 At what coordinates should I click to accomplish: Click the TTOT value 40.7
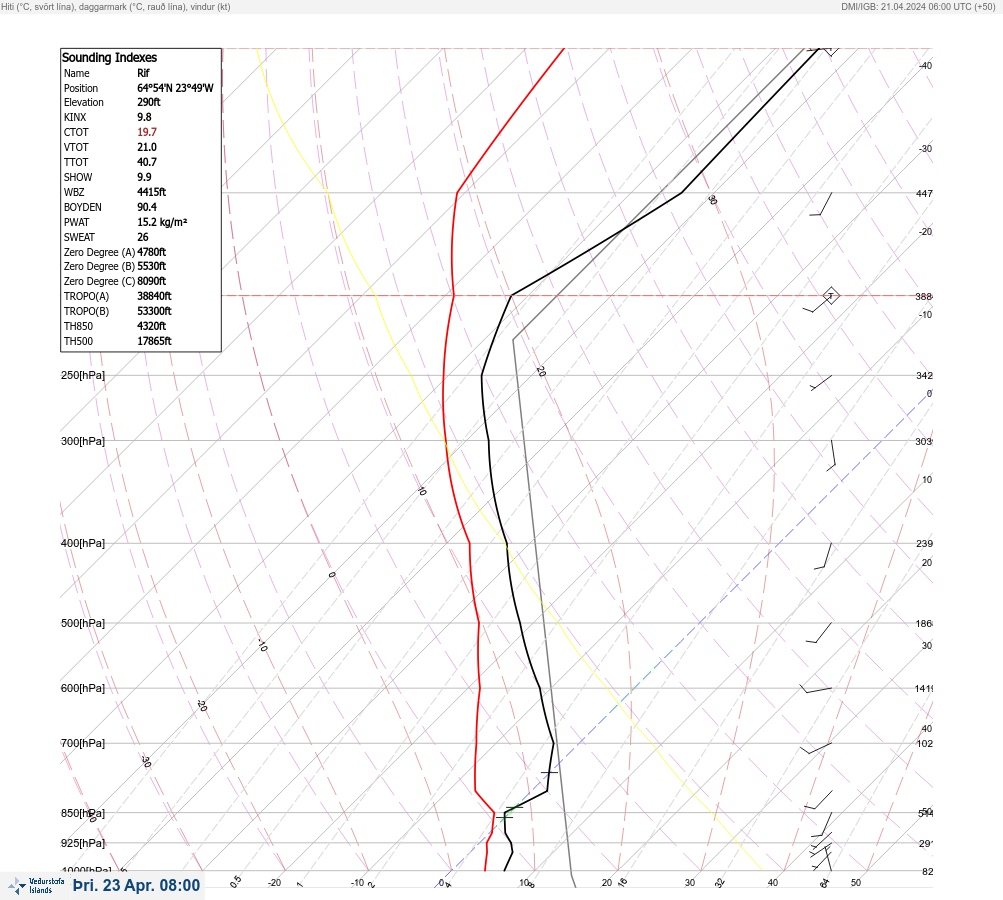coord(146,162)
